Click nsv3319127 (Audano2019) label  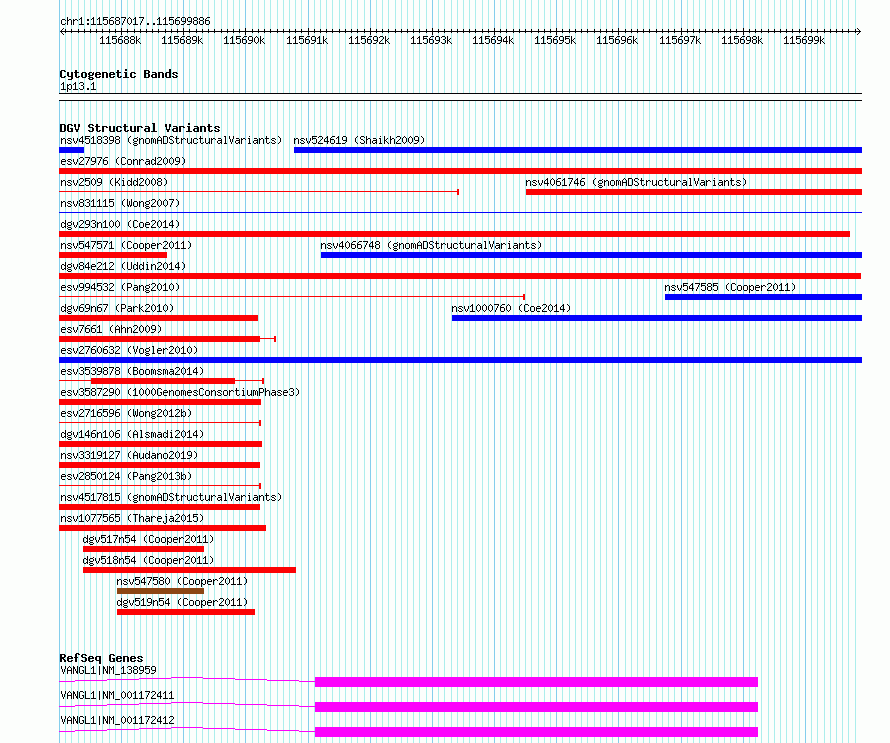(x=129, y=455)
